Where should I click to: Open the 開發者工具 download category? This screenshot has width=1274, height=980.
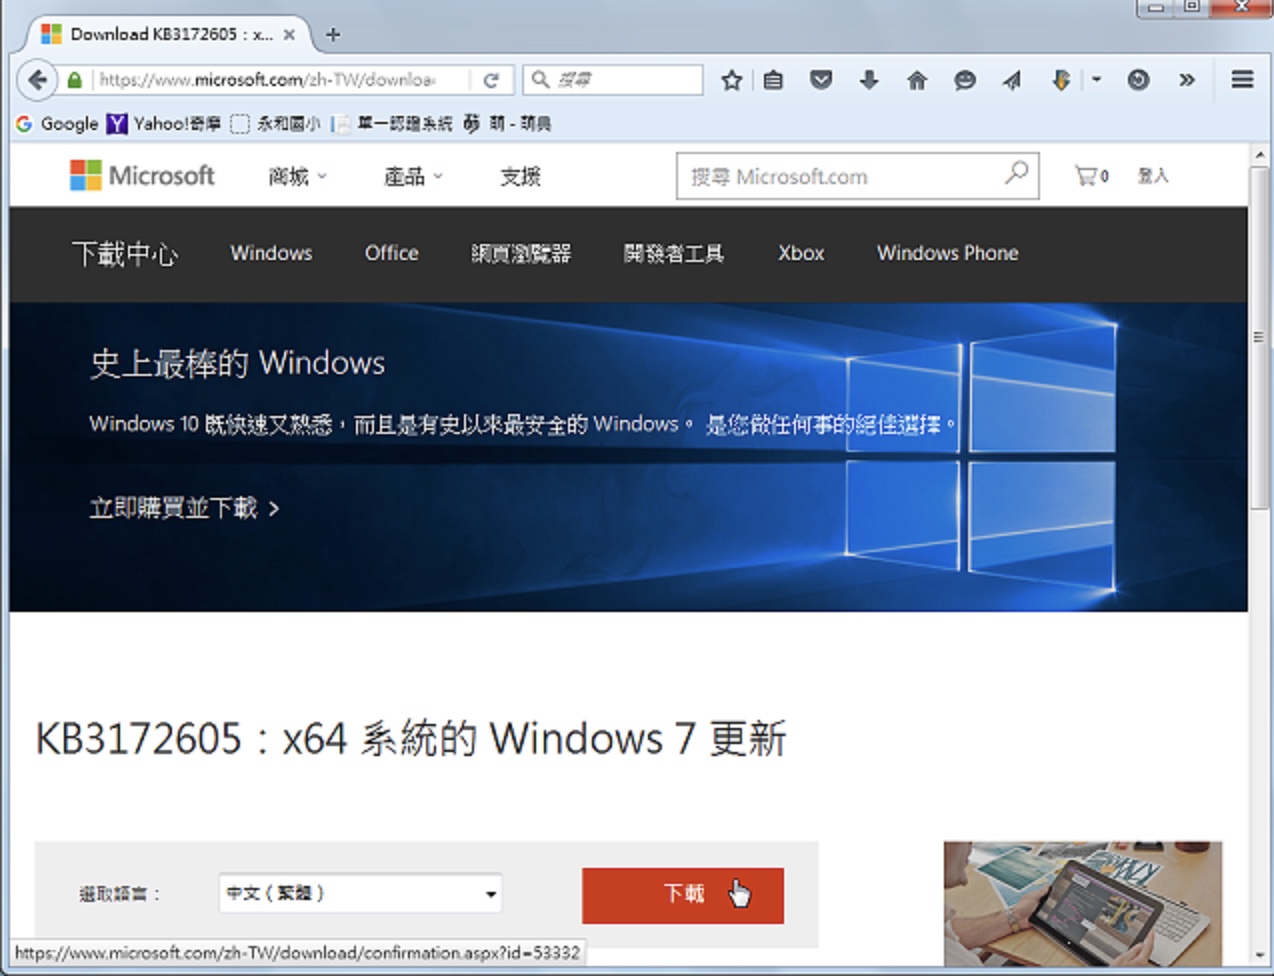click(674, 253)
